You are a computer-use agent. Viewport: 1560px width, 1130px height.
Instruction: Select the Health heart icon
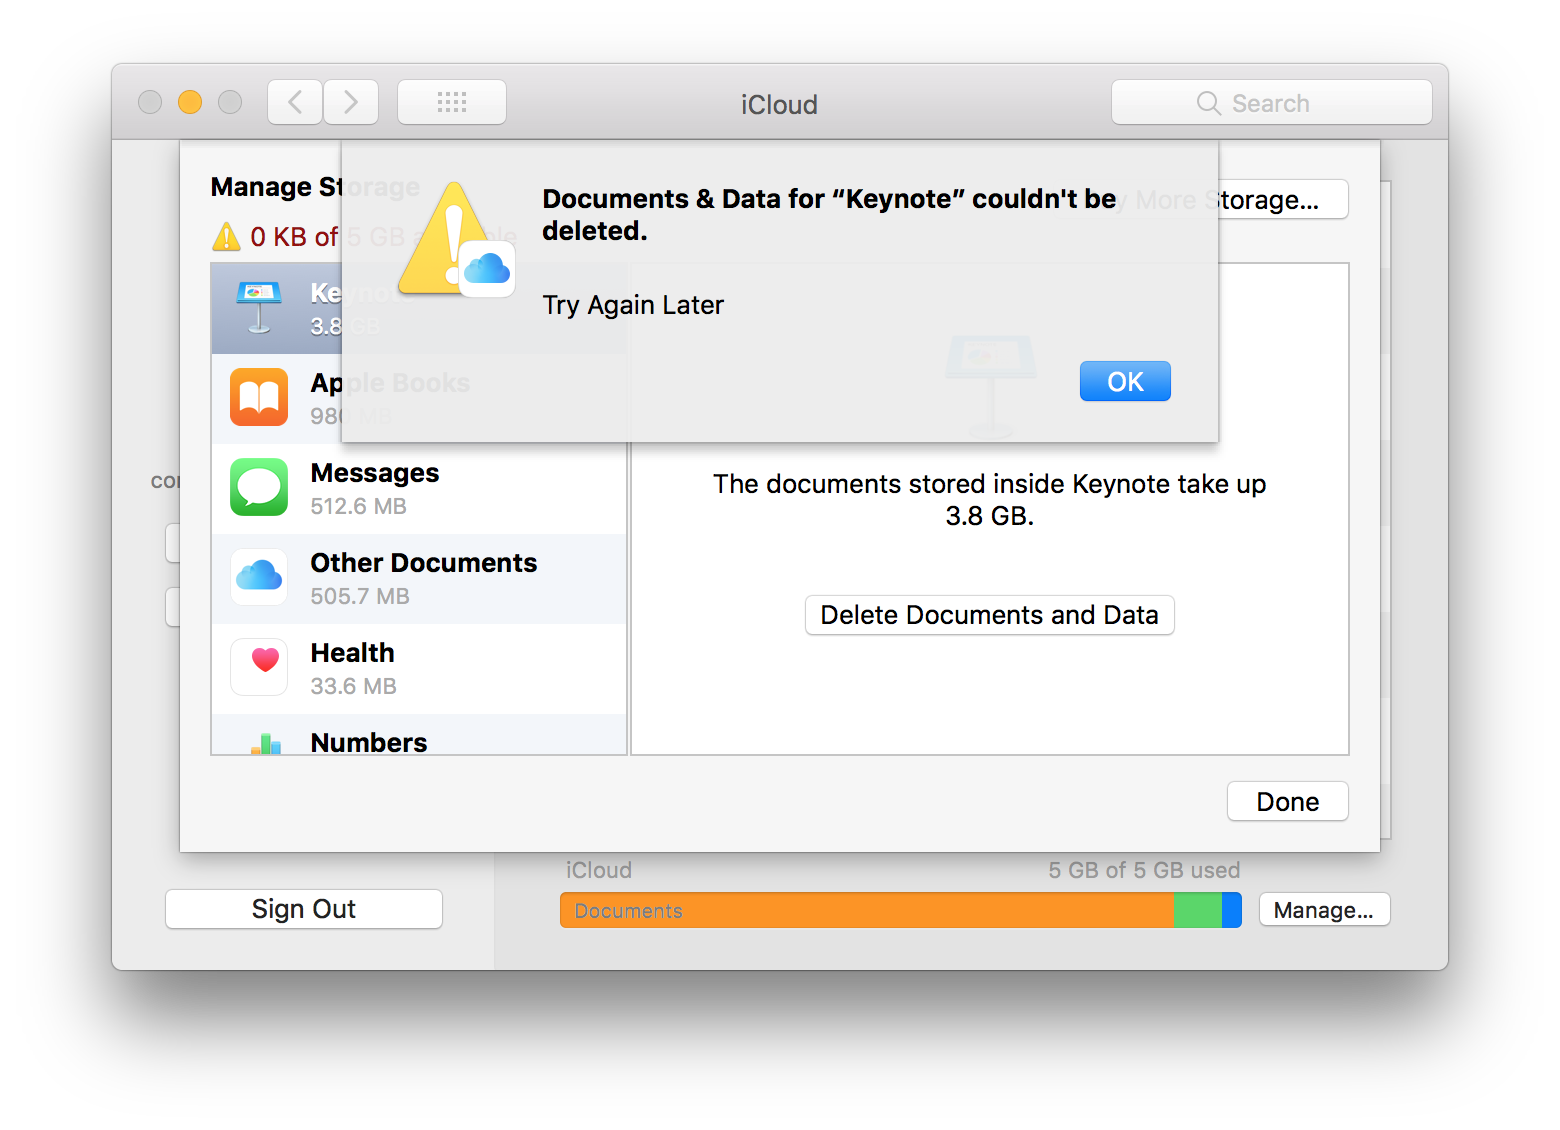pyautogui.click(x=259, y=667)
